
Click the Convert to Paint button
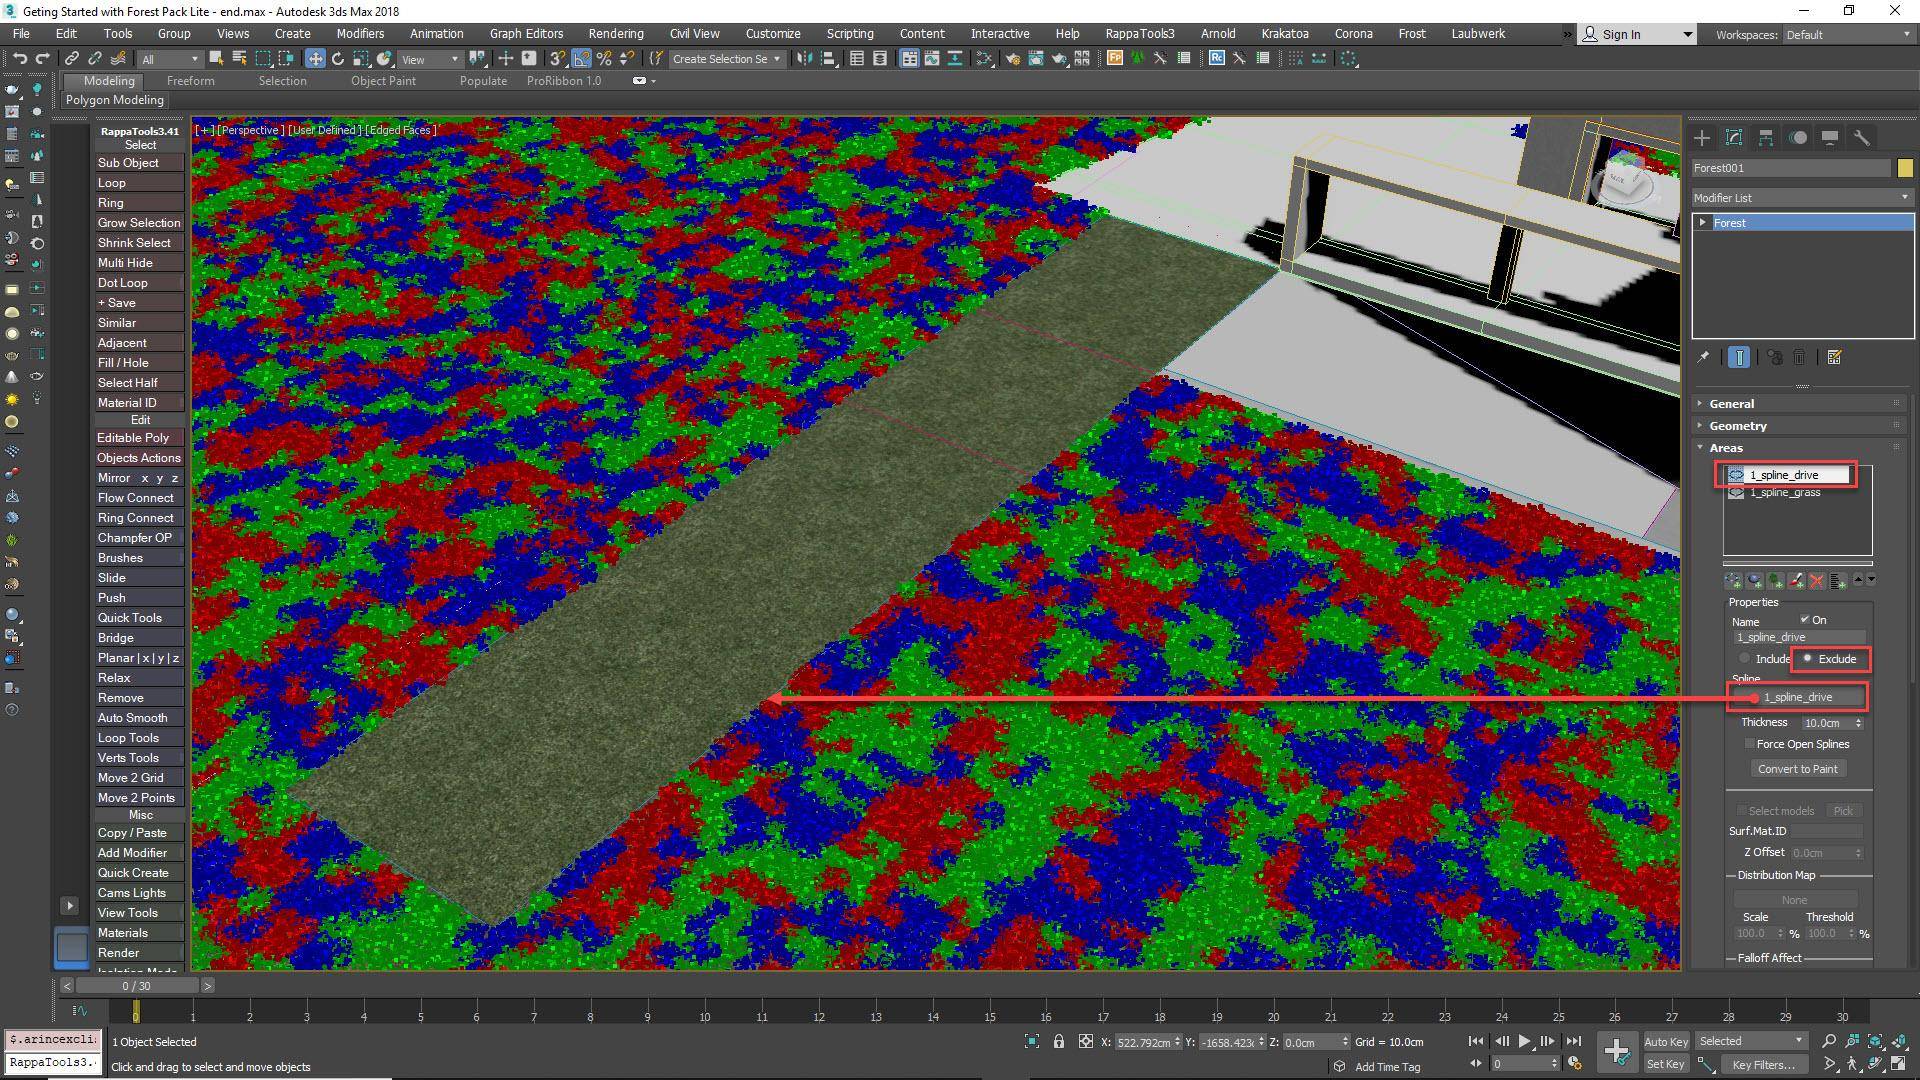(1797, 768)
